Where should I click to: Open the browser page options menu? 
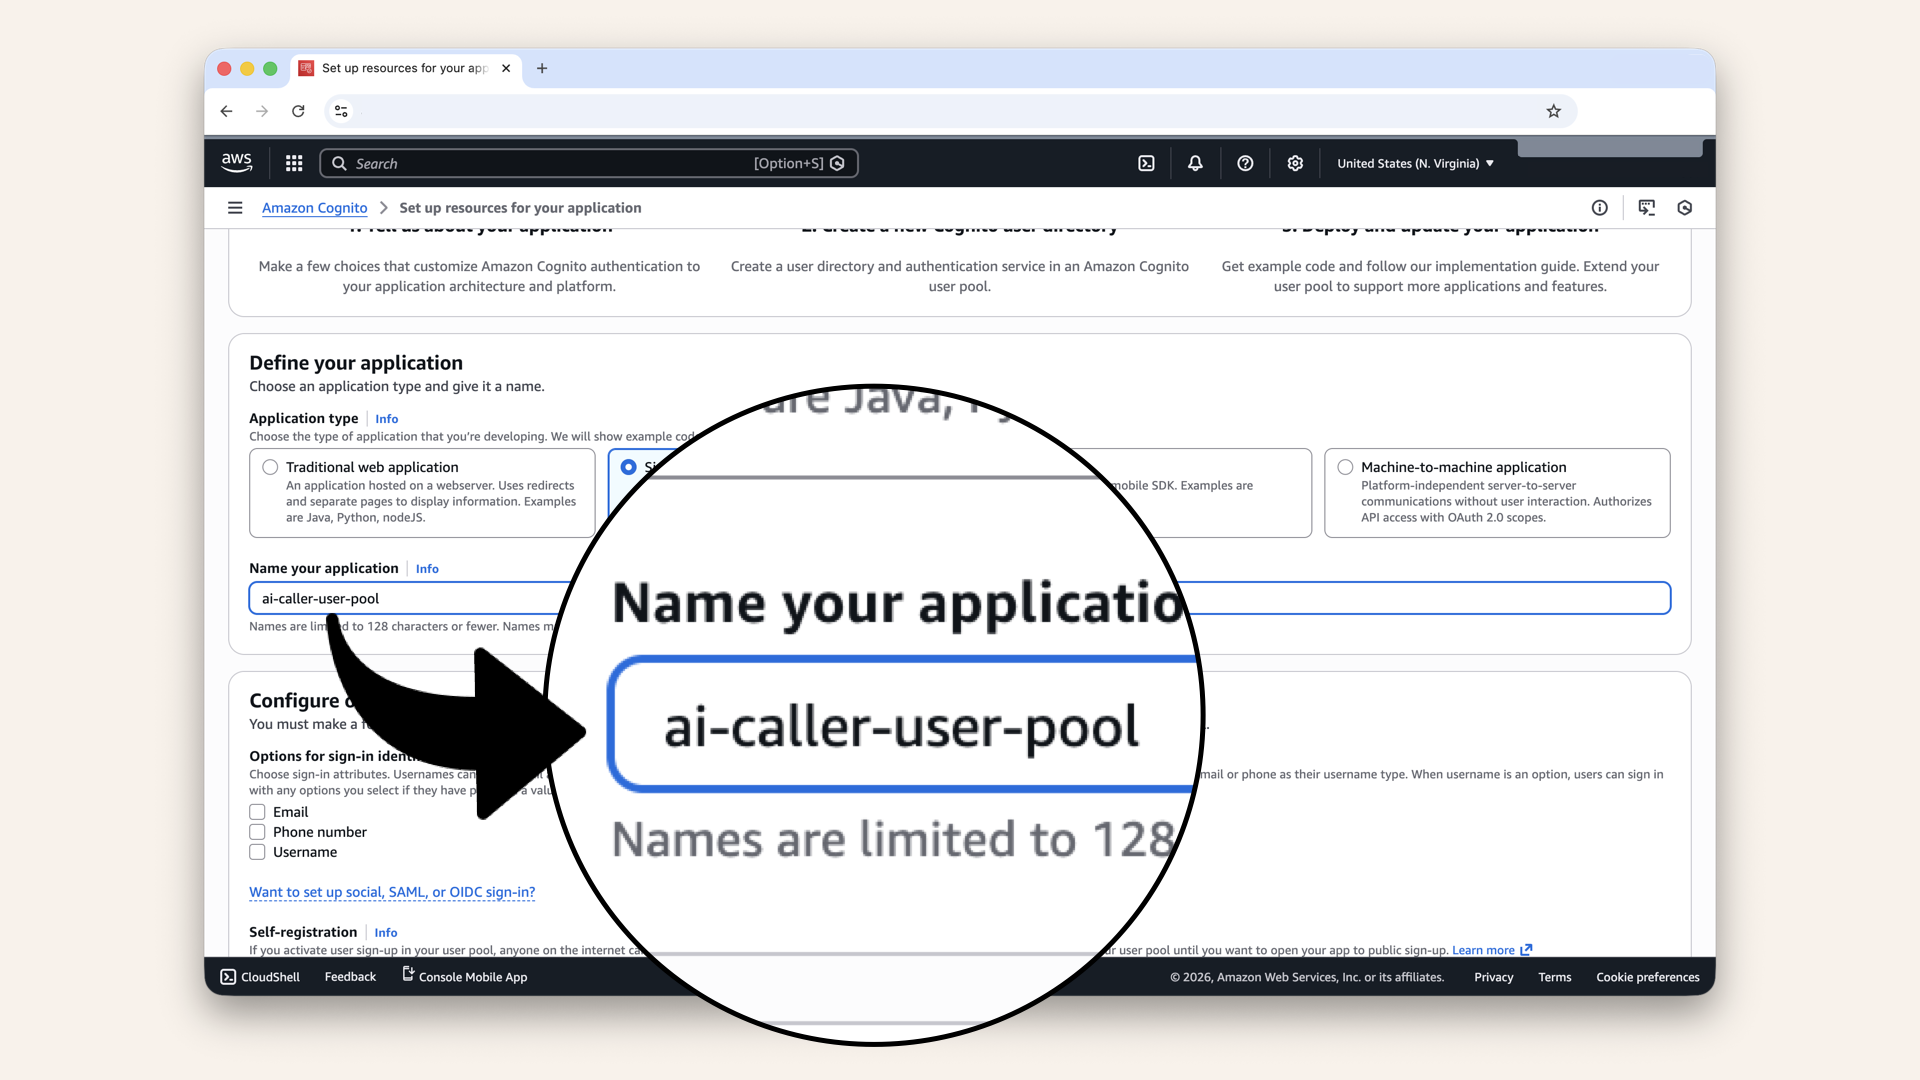click(341, 111)
